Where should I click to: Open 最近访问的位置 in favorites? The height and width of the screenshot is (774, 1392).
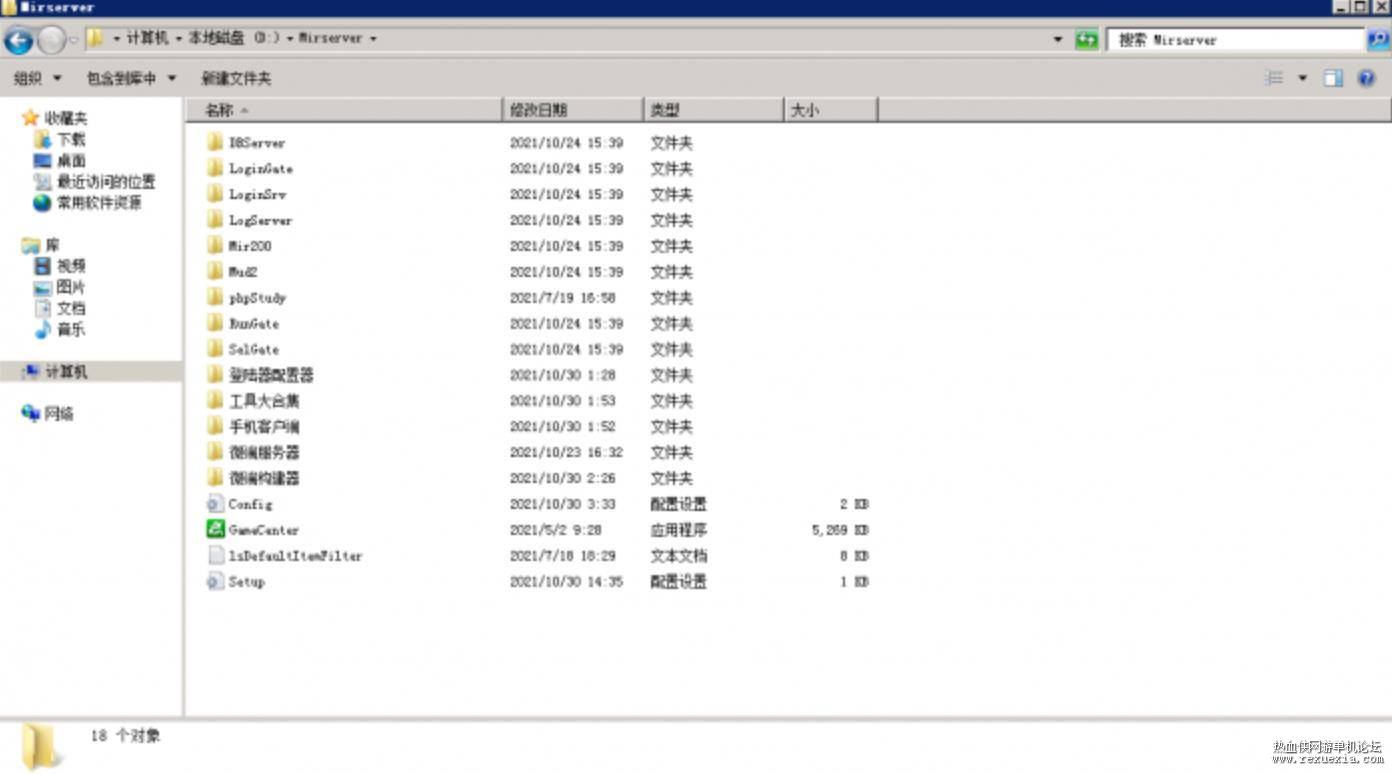pyautogui.click(x=105, y=181)
